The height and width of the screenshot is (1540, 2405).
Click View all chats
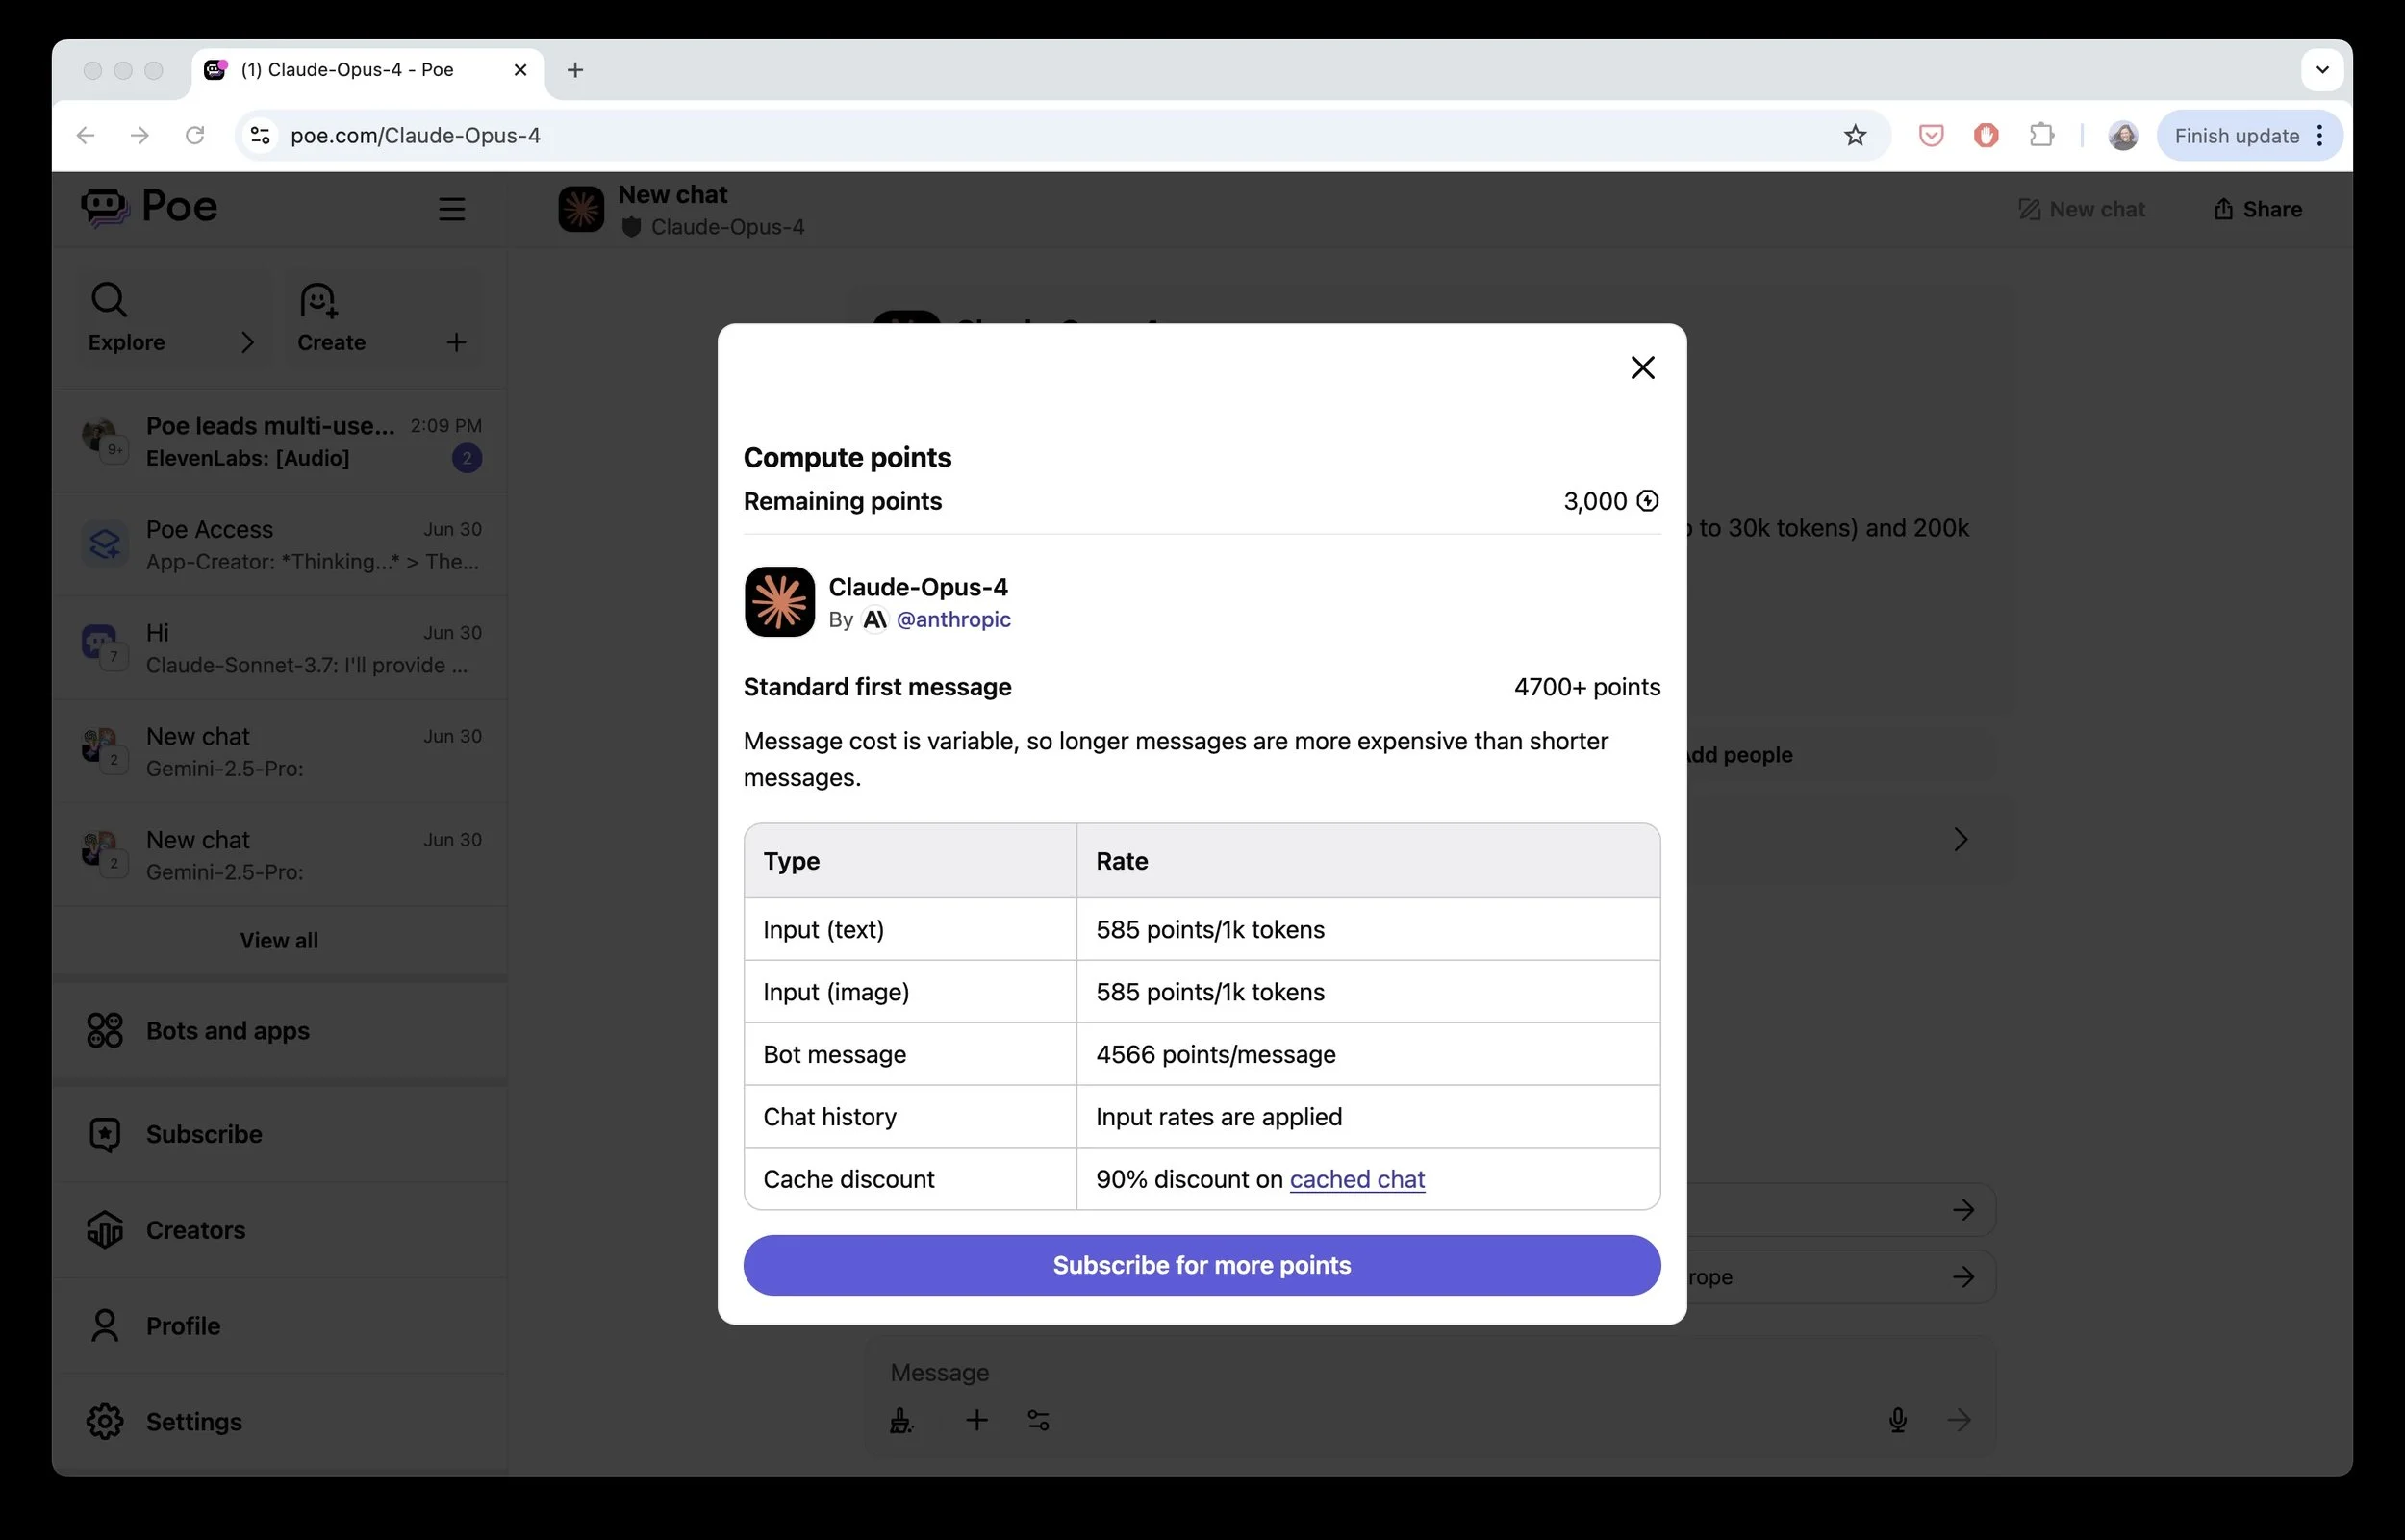tap(279, 940)
